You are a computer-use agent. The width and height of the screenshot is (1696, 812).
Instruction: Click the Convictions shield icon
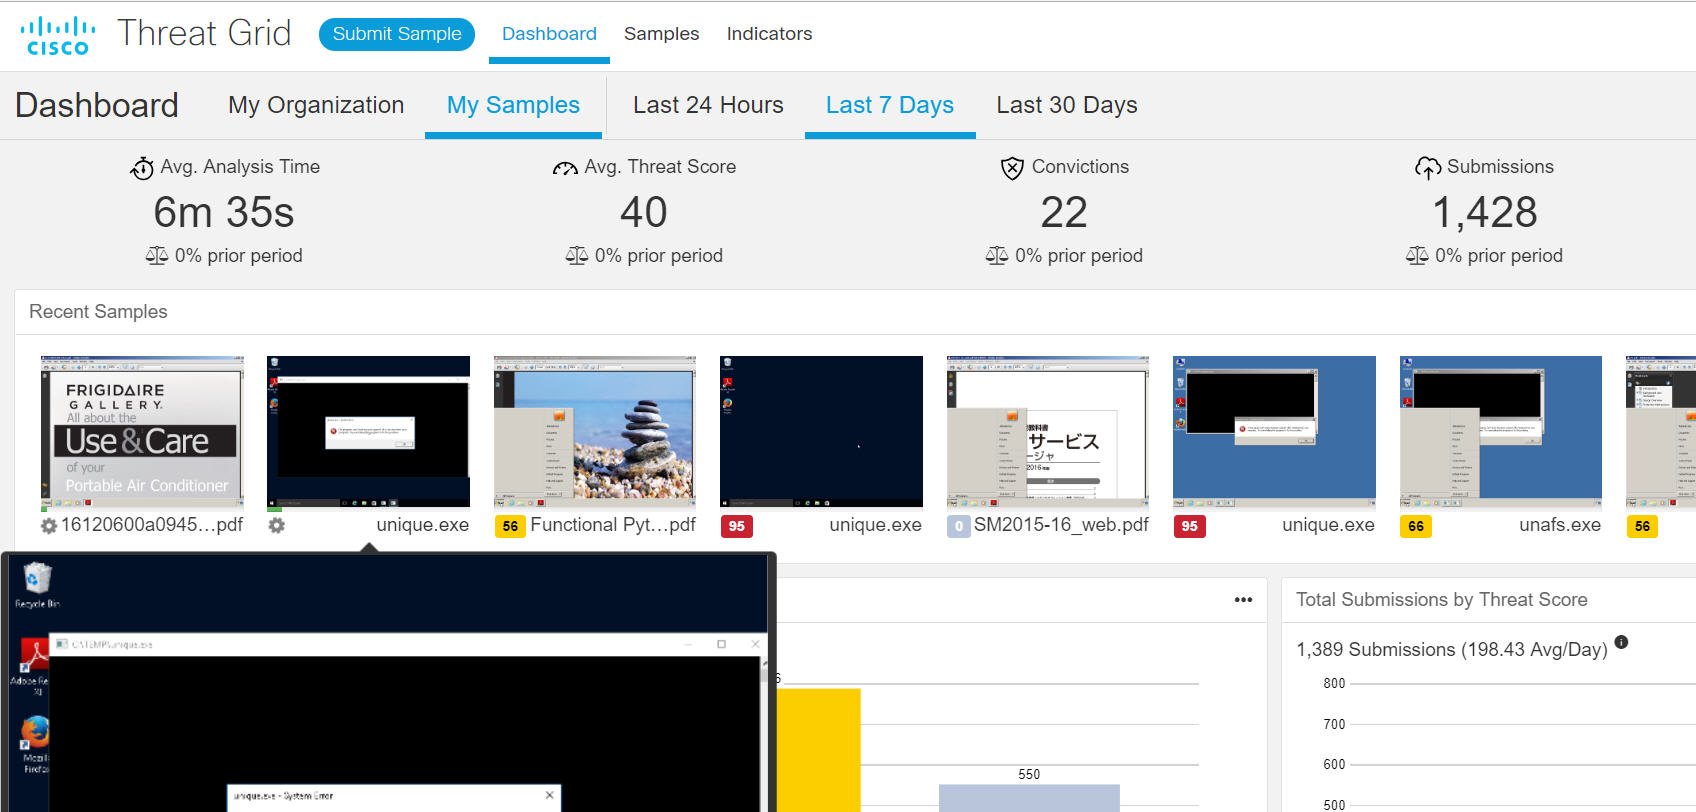[x=1012, y=168]
